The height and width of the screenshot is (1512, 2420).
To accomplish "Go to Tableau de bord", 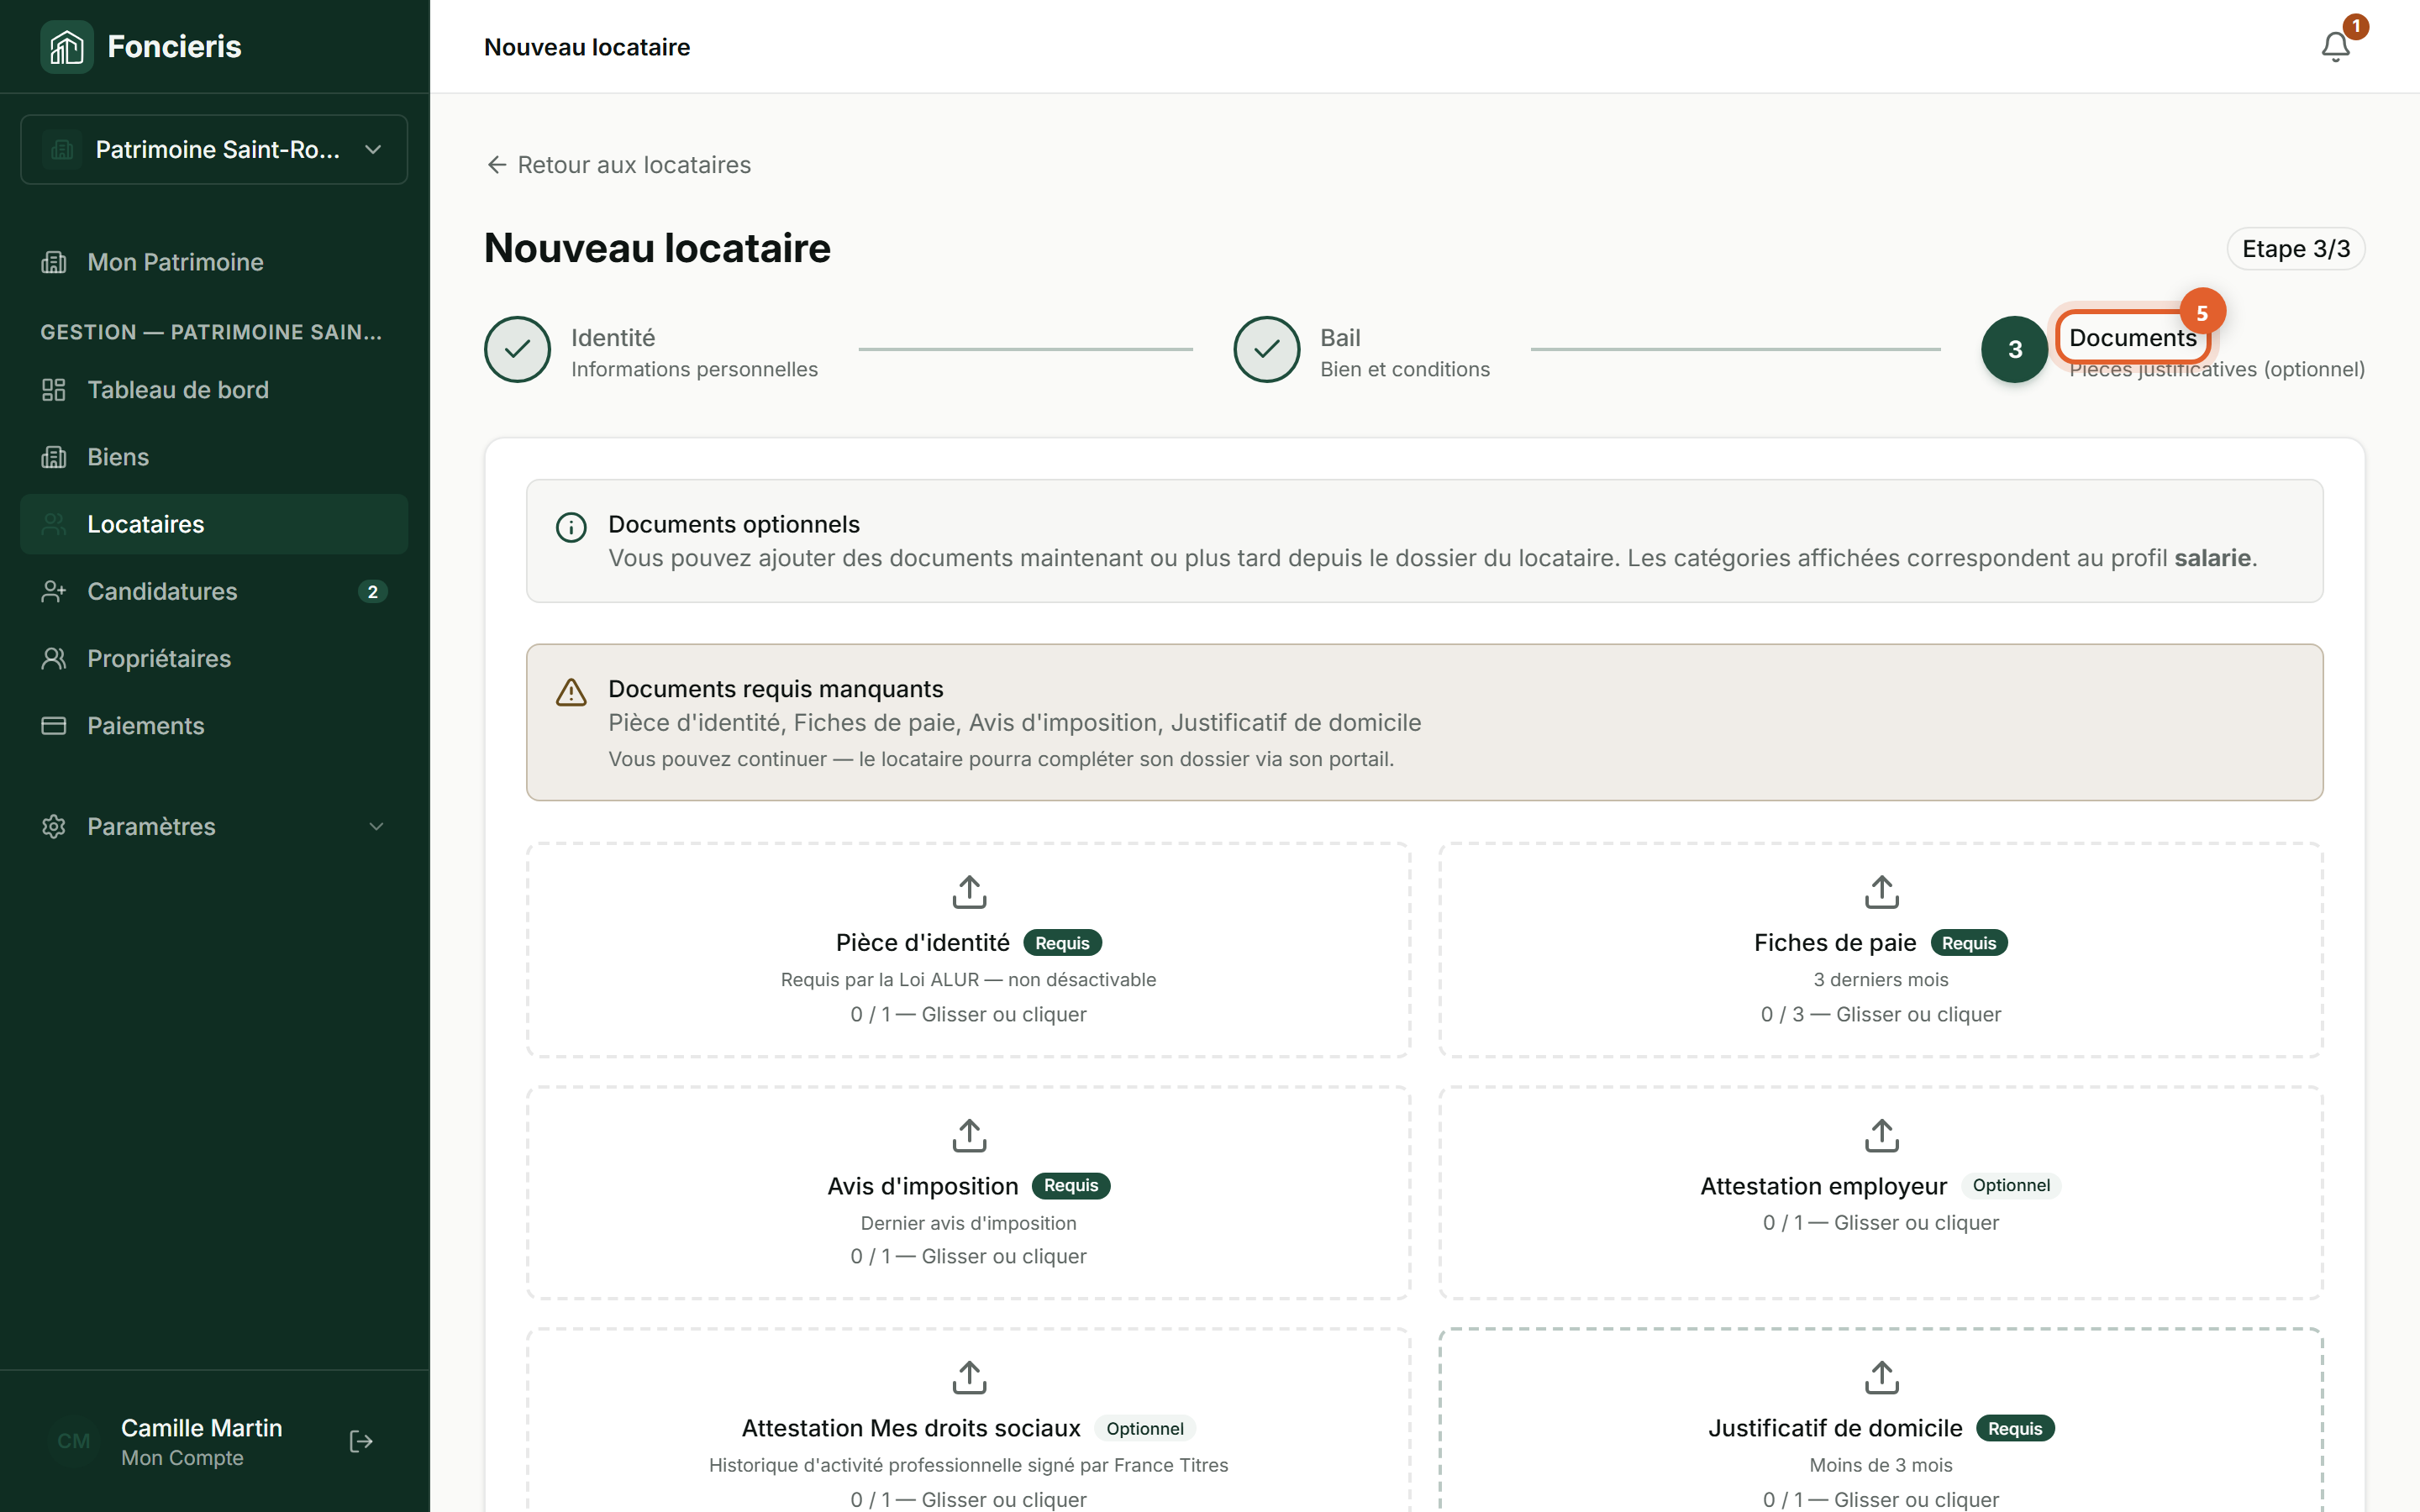I will click(x=214, y=390).
